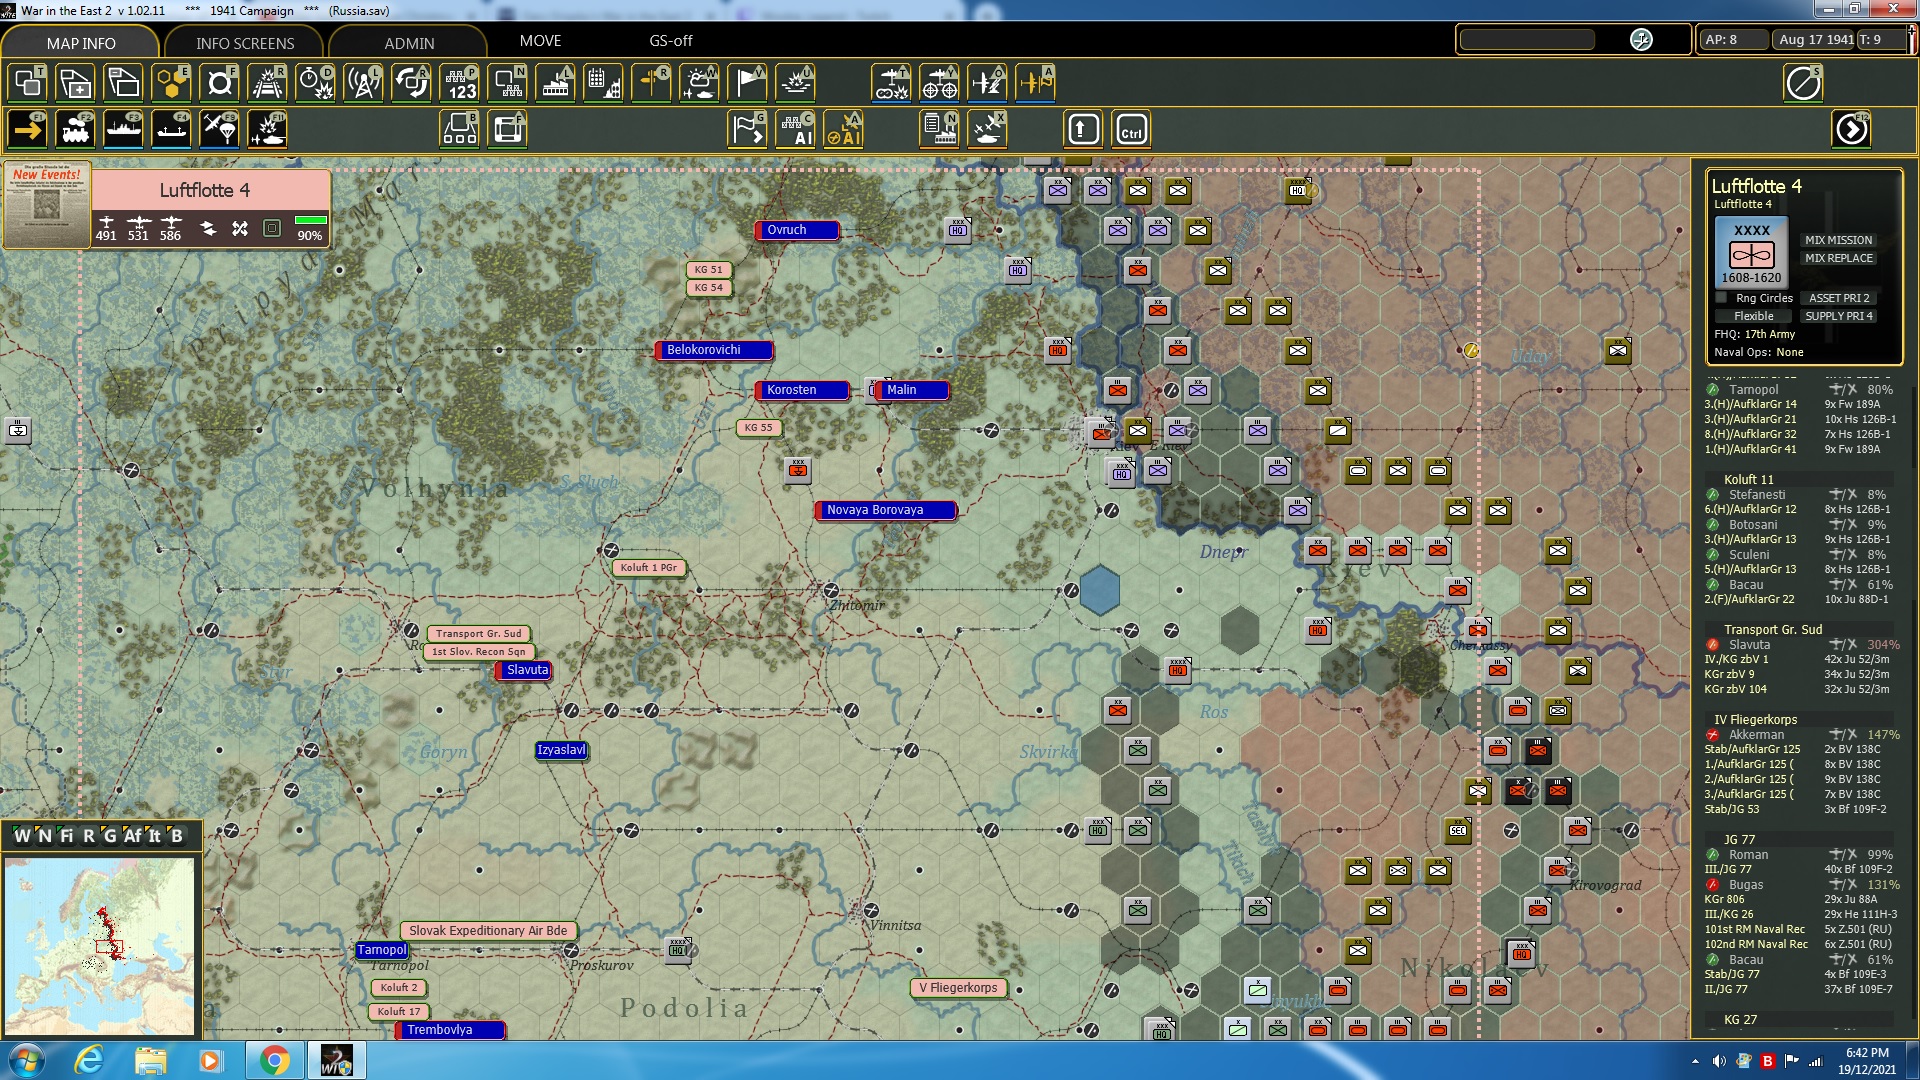Cycle the SUPPLY PRI 4 setting

pos(1839,316)
